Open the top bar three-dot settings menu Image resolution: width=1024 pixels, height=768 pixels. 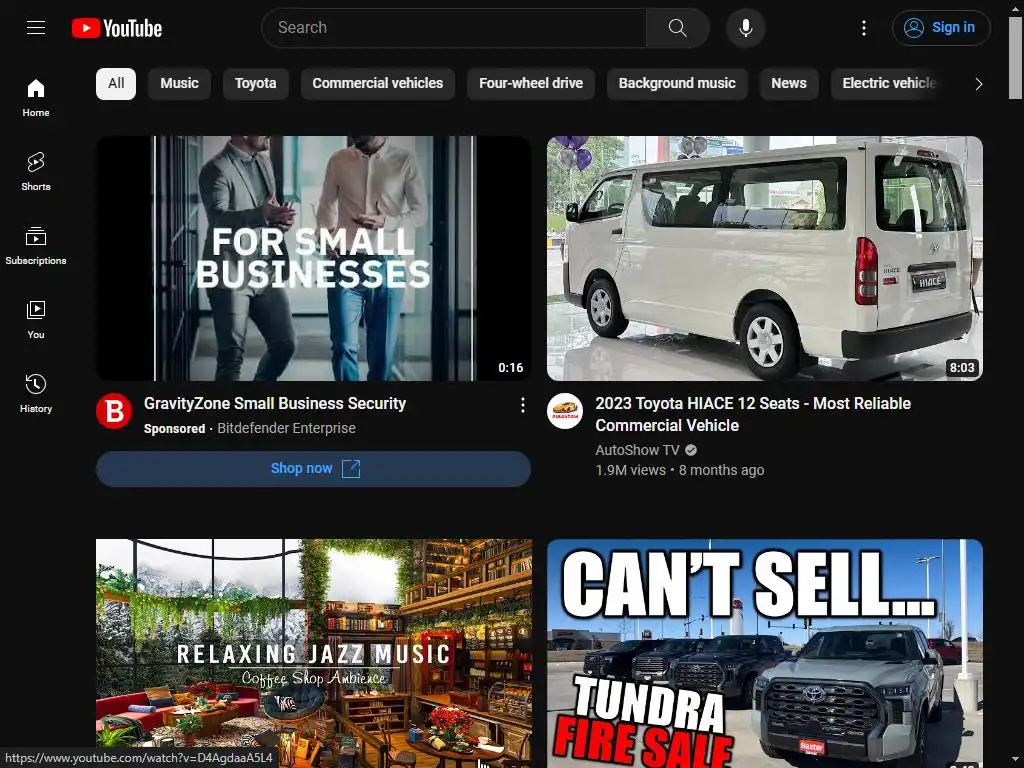(x=863, y=27)
